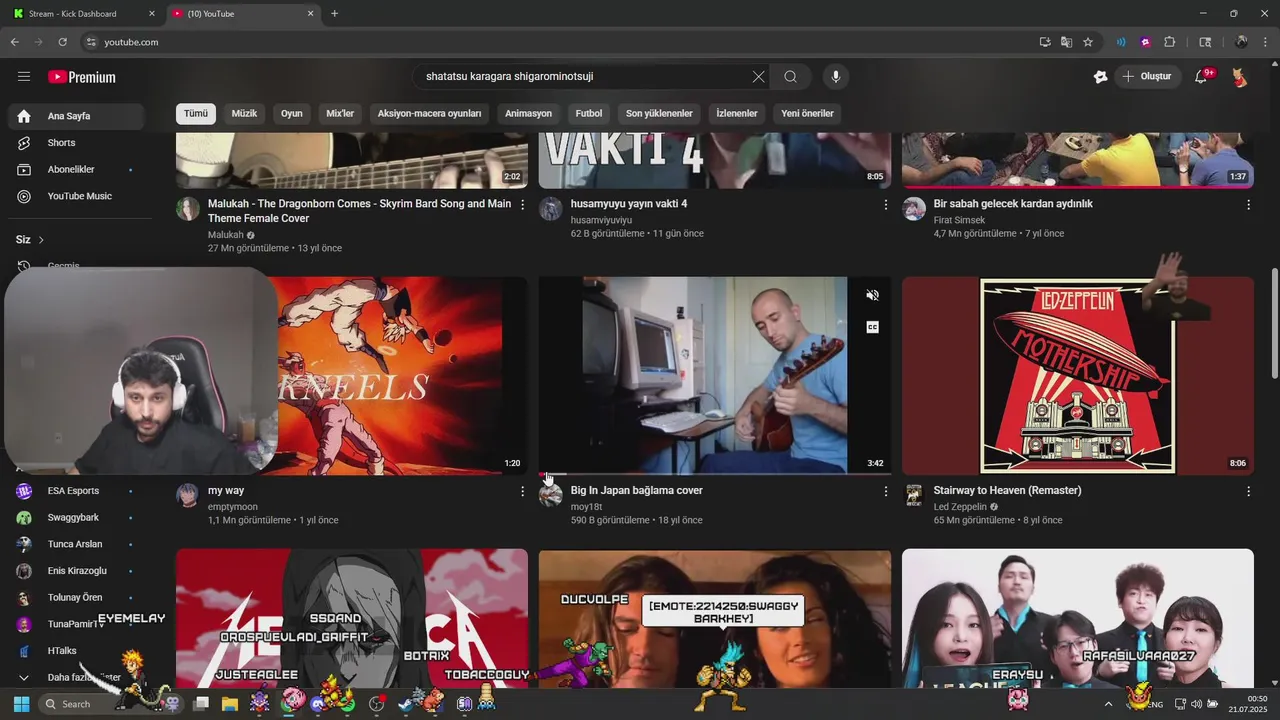The image size is (1280, 720).
Task: Open browser extensions puzzle icon
Action: pos(1170,42)
